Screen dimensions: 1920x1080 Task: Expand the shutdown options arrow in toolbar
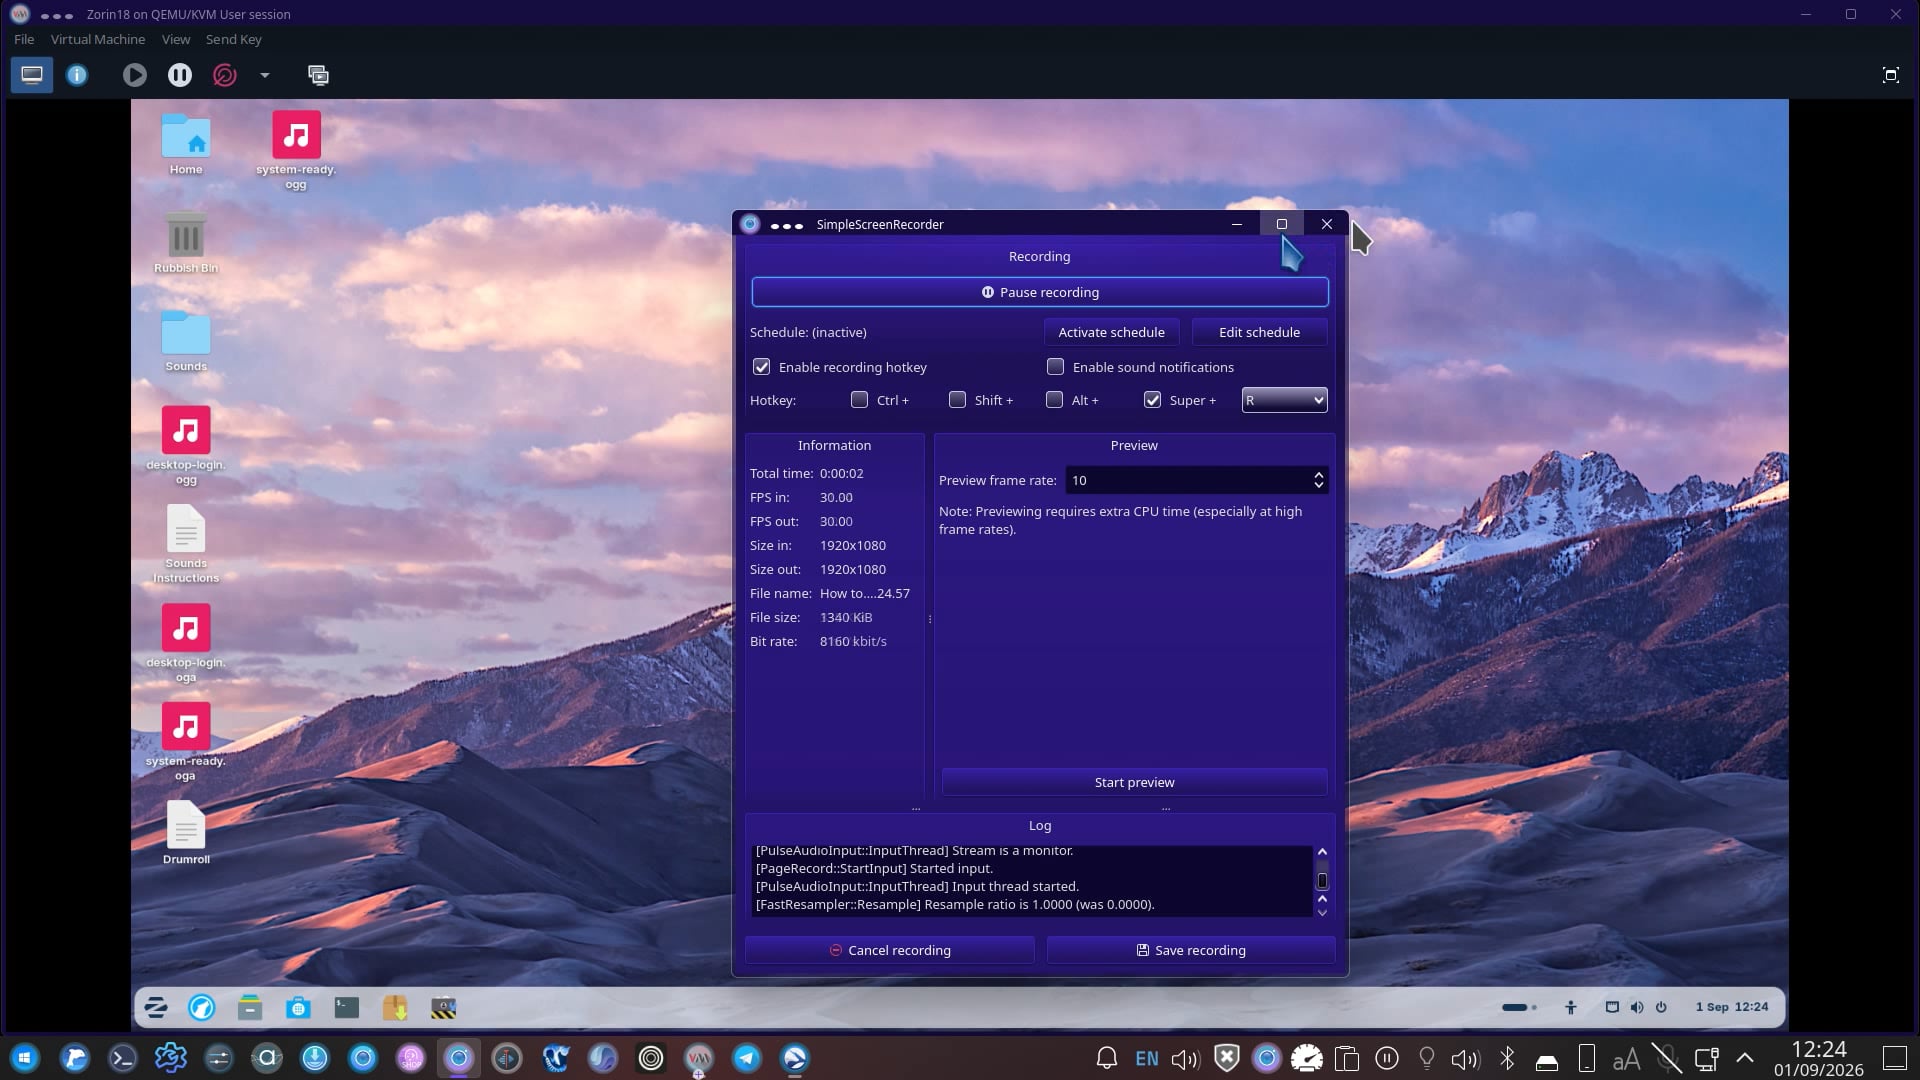pos(265,75)
